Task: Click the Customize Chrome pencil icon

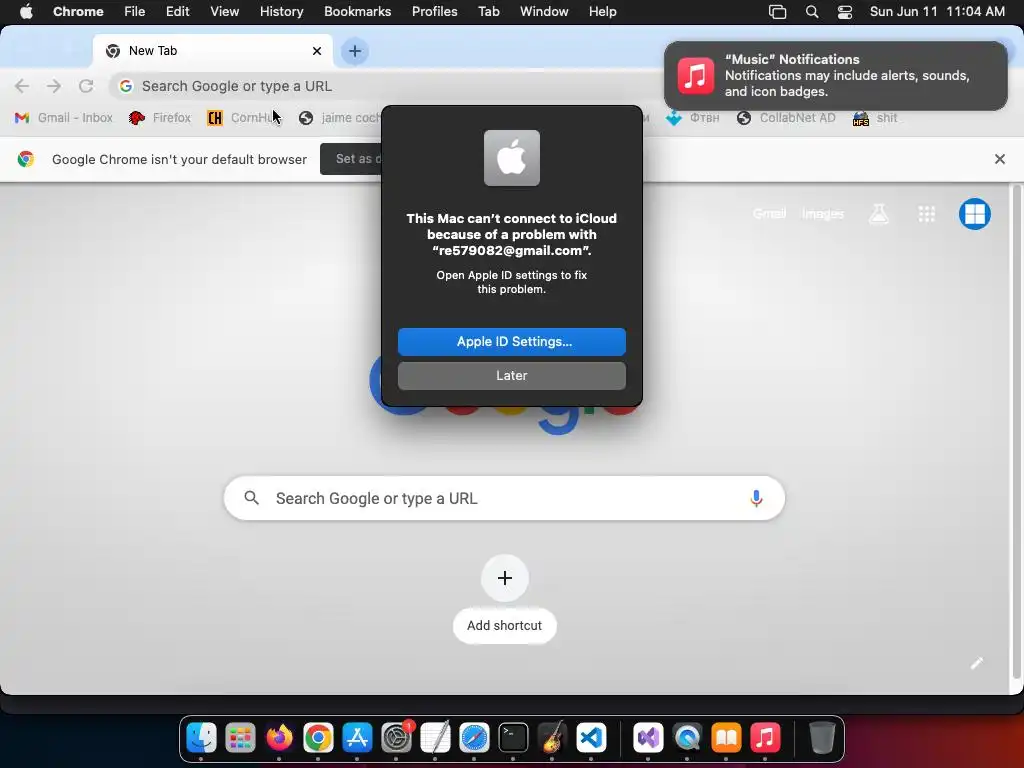Action: pyautogui.click(x=976, y=664)
